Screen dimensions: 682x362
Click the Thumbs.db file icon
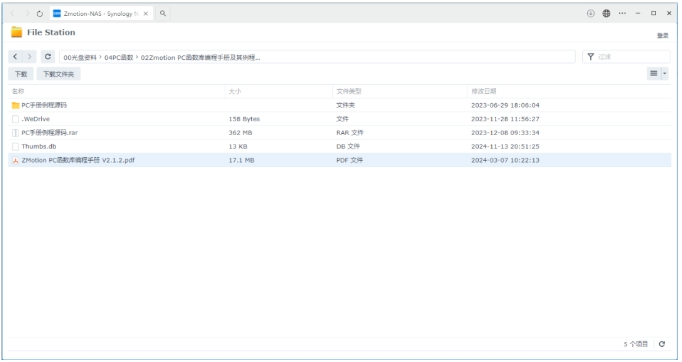(16, 147)
